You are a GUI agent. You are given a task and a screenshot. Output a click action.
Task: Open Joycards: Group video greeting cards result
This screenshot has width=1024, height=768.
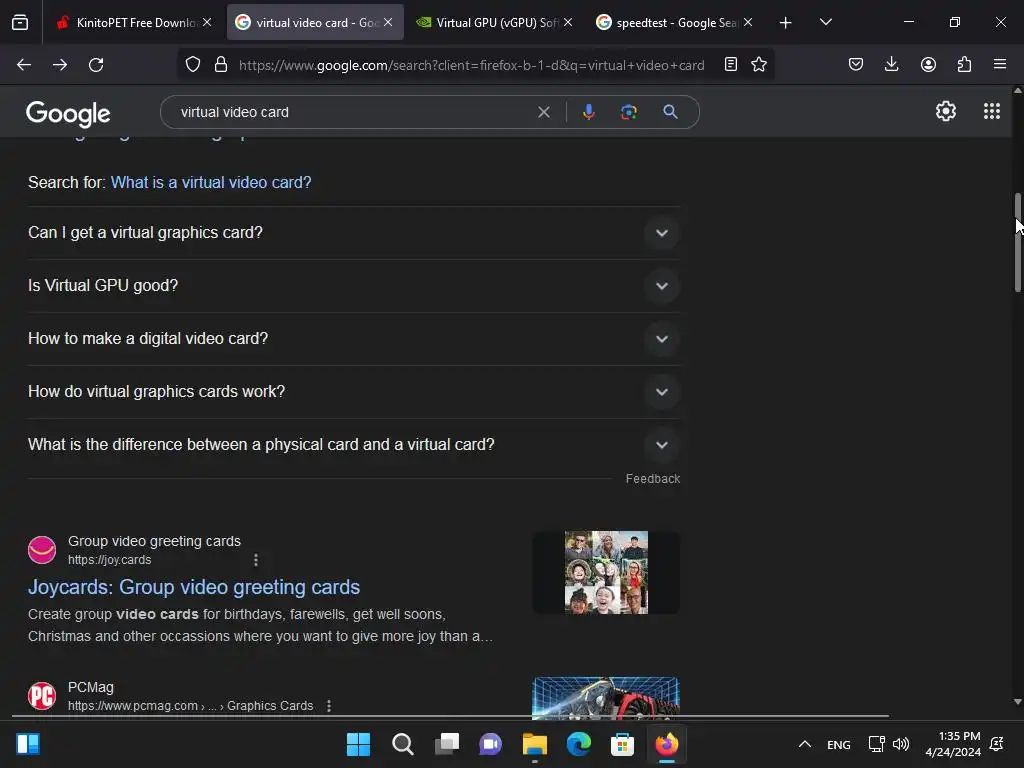[194, 587]
